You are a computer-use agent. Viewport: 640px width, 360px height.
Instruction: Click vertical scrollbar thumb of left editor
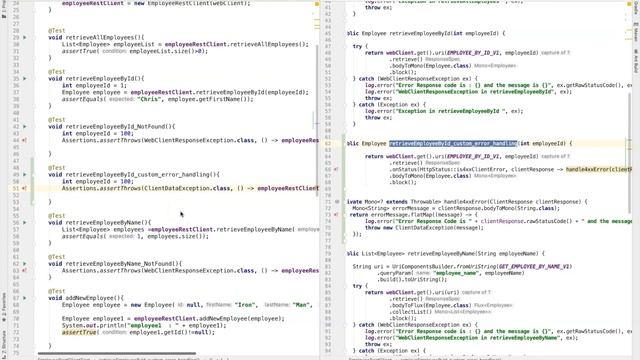[317, 120]
